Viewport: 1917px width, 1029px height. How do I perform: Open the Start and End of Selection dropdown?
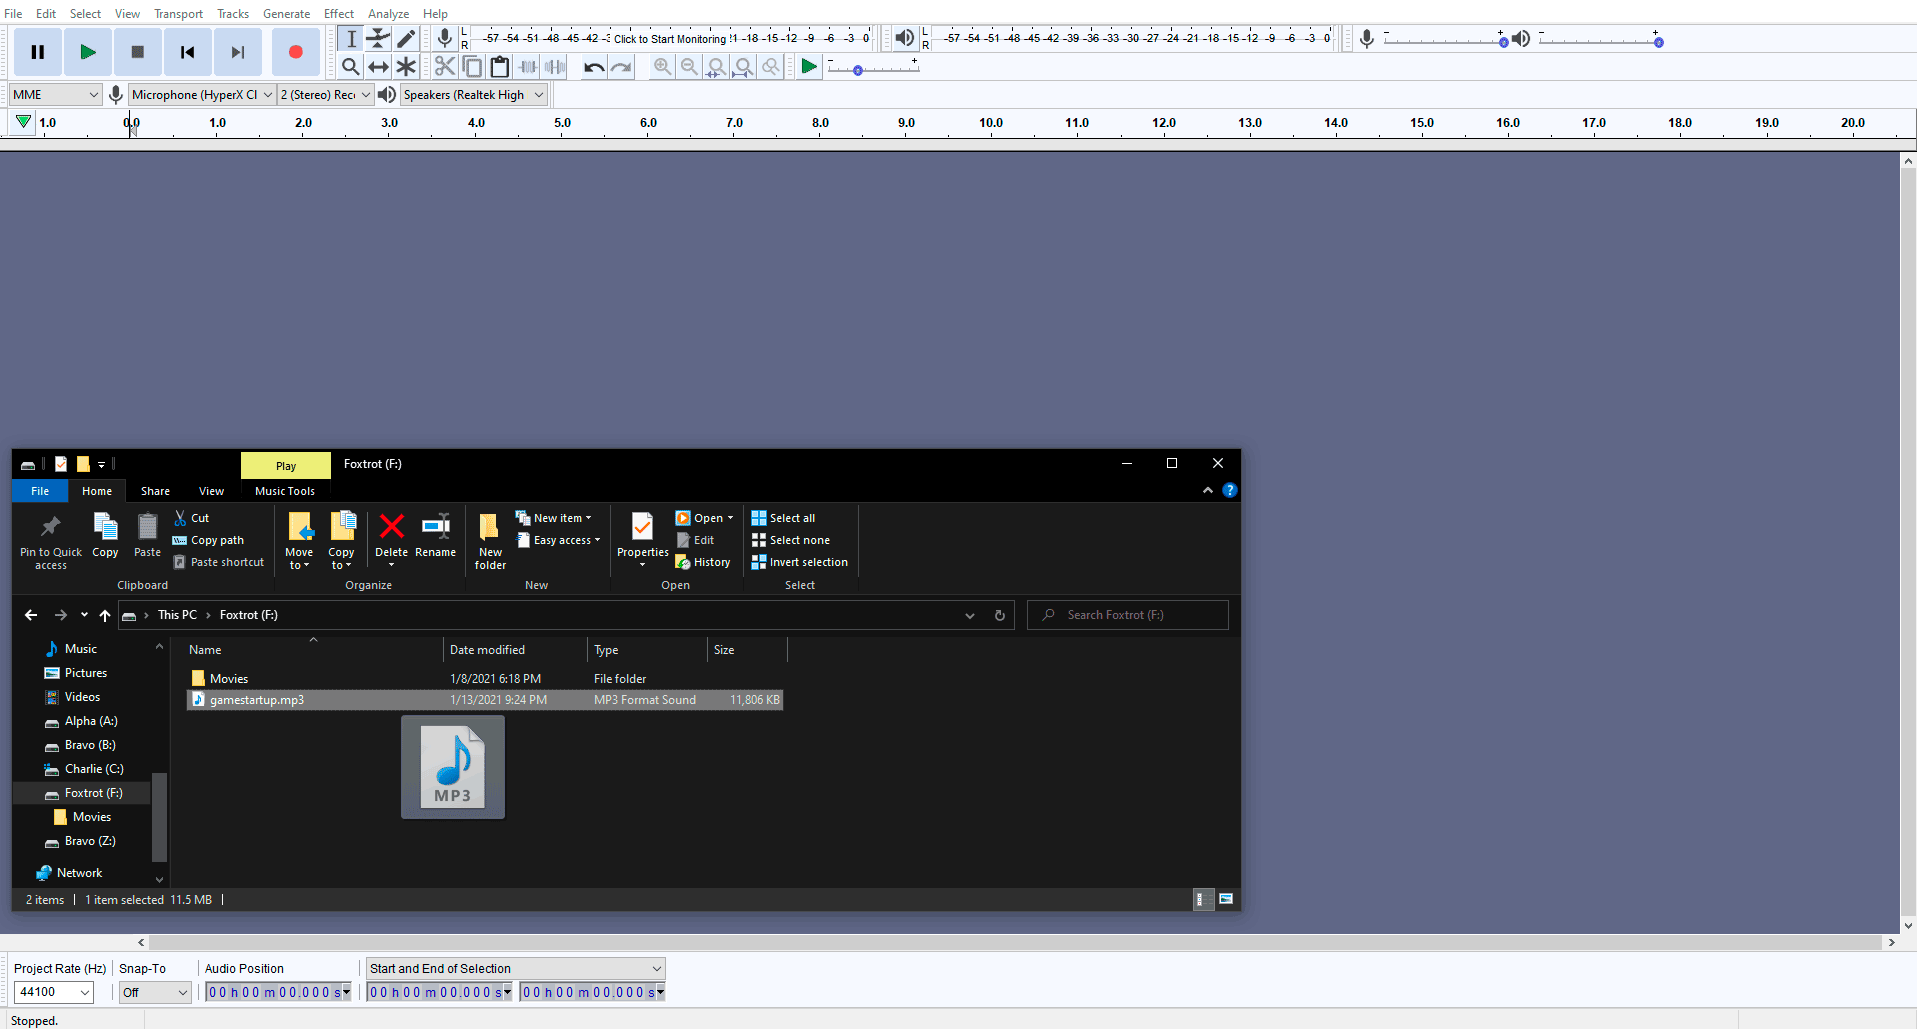(515, 968)
